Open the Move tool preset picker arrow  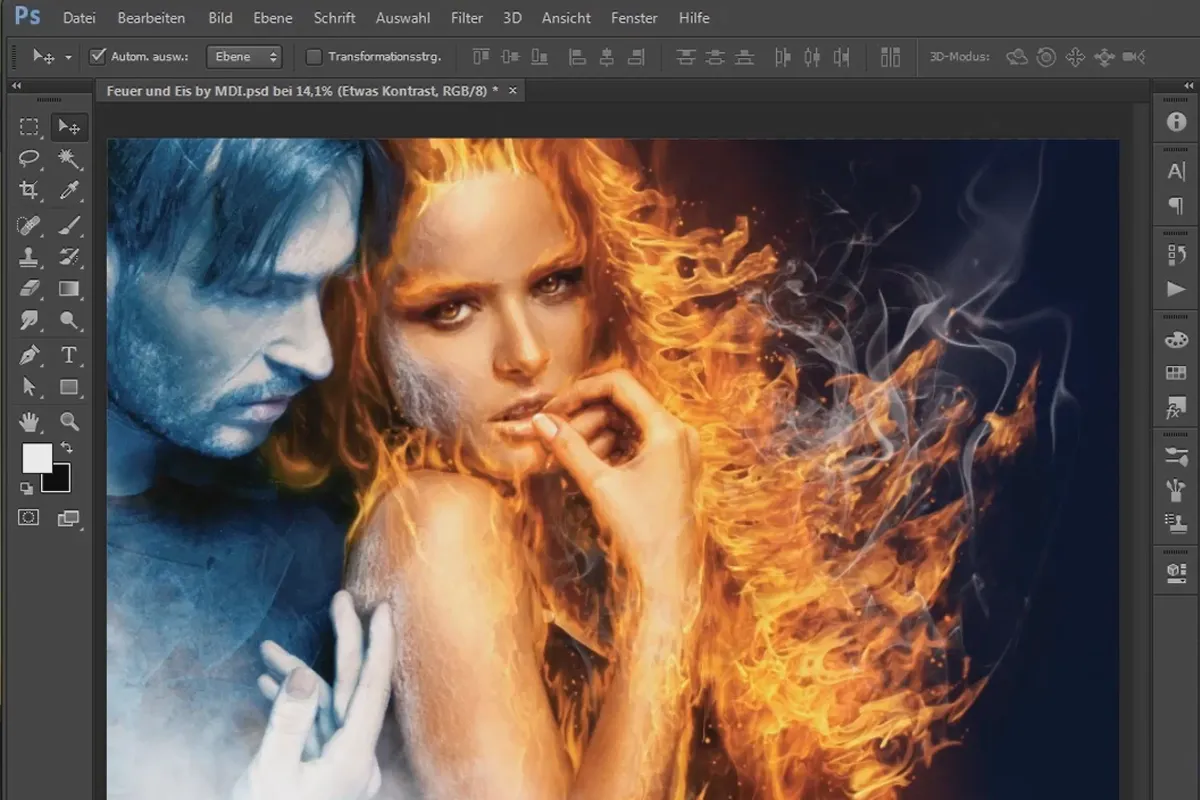(68, 58)
